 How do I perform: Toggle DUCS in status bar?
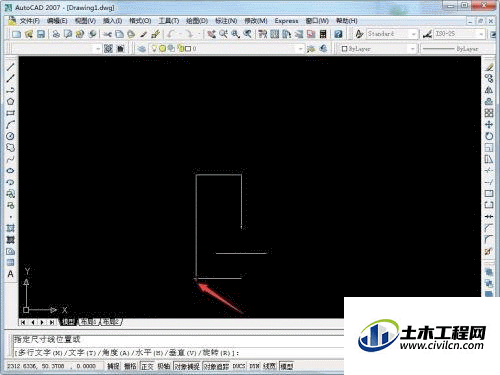click(x=239, y=366)
